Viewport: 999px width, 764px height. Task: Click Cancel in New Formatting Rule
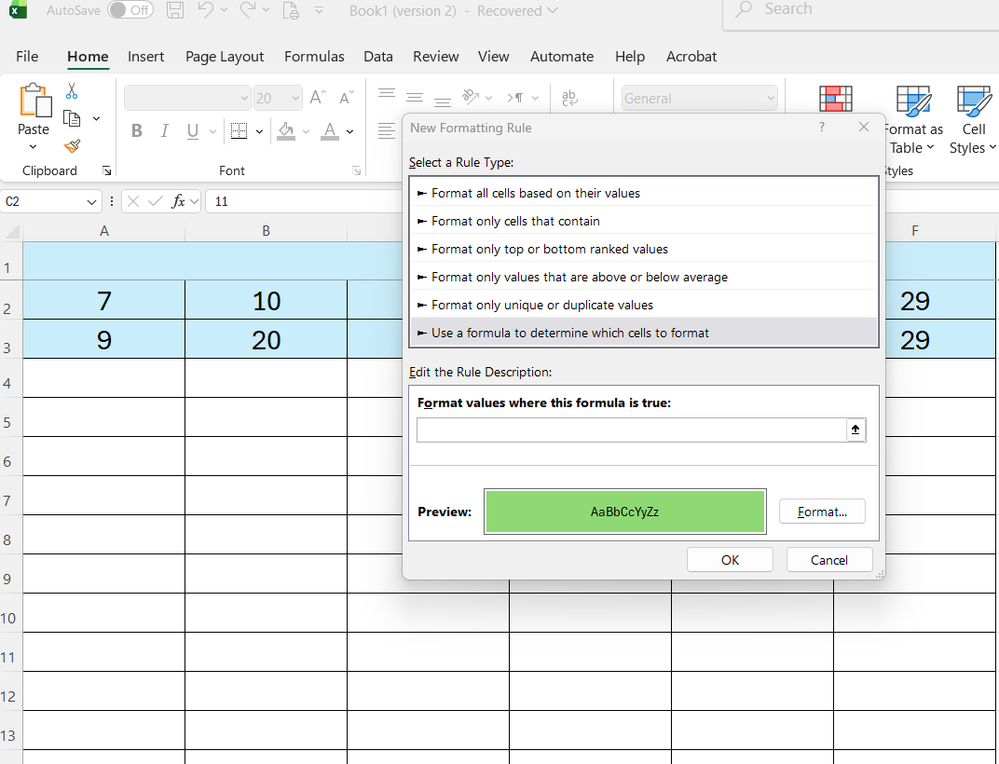click(829, 560)
